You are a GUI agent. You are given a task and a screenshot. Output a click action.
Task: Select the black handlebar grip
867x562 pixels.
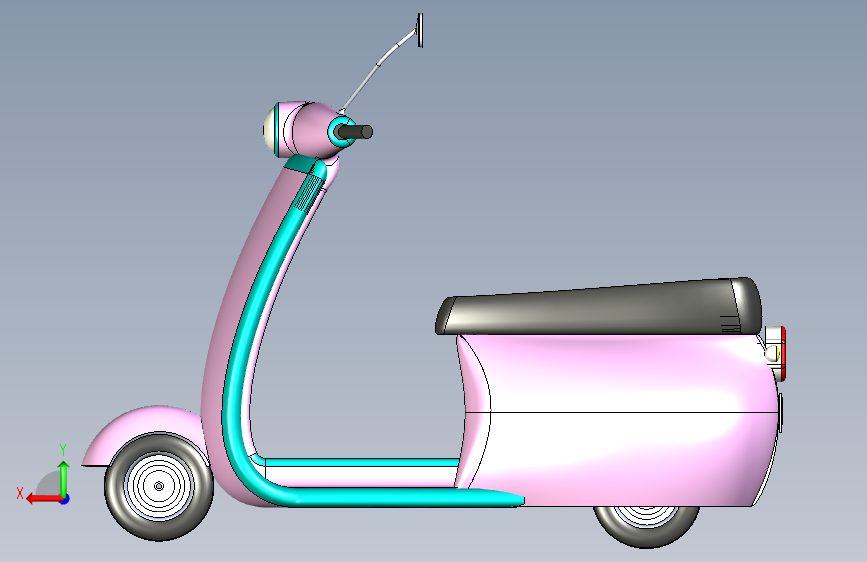[357, 132]
